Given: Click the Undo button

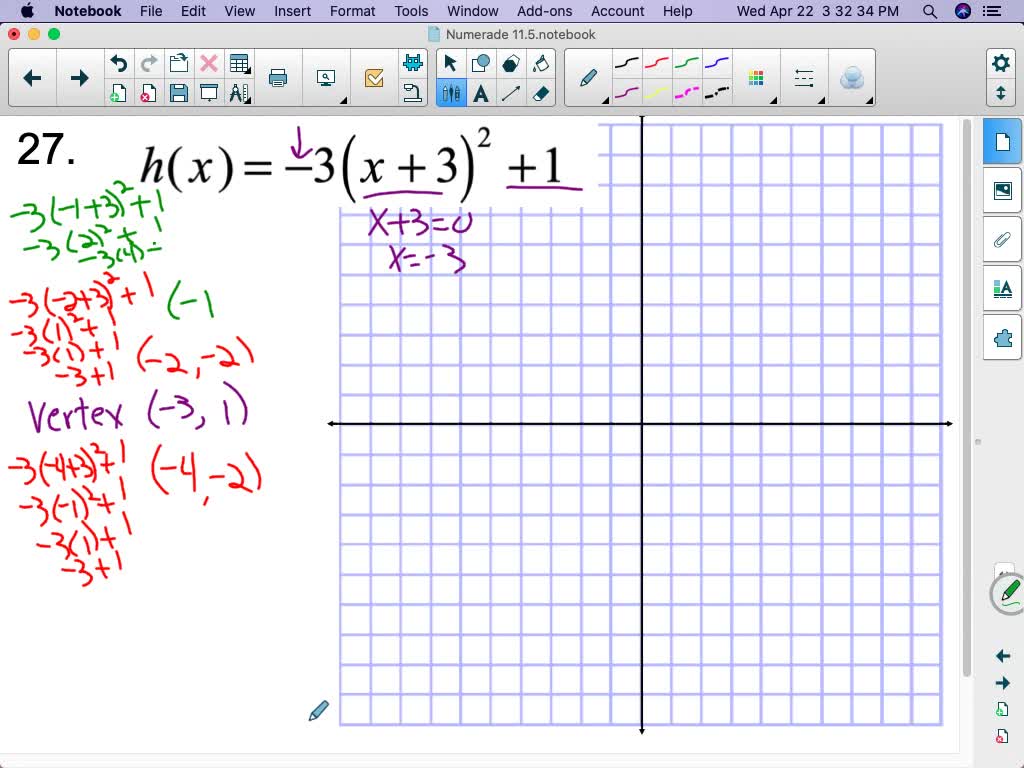Looking at the screenshot, I should click(x=118, y=62).
